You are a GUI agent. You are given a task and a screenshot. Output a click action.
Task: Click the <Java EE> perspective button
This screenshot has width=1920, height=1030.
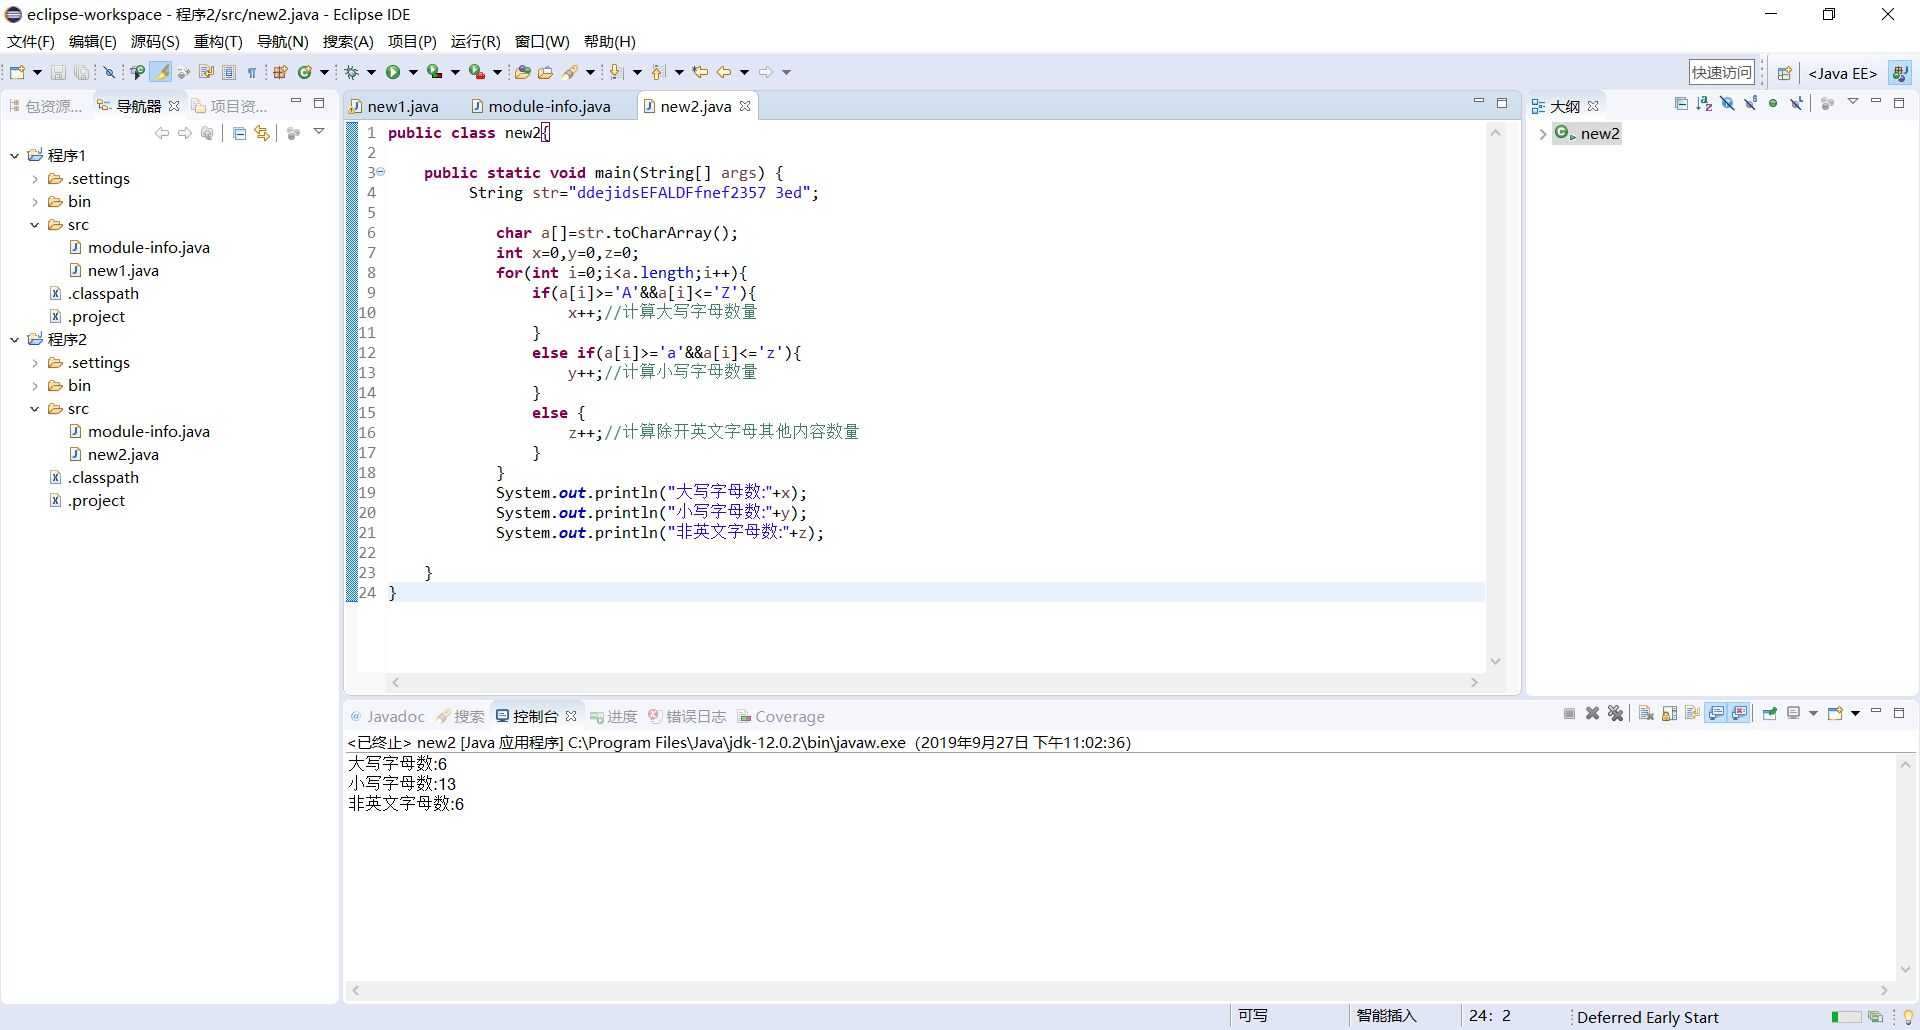[x=1842, y=73]
